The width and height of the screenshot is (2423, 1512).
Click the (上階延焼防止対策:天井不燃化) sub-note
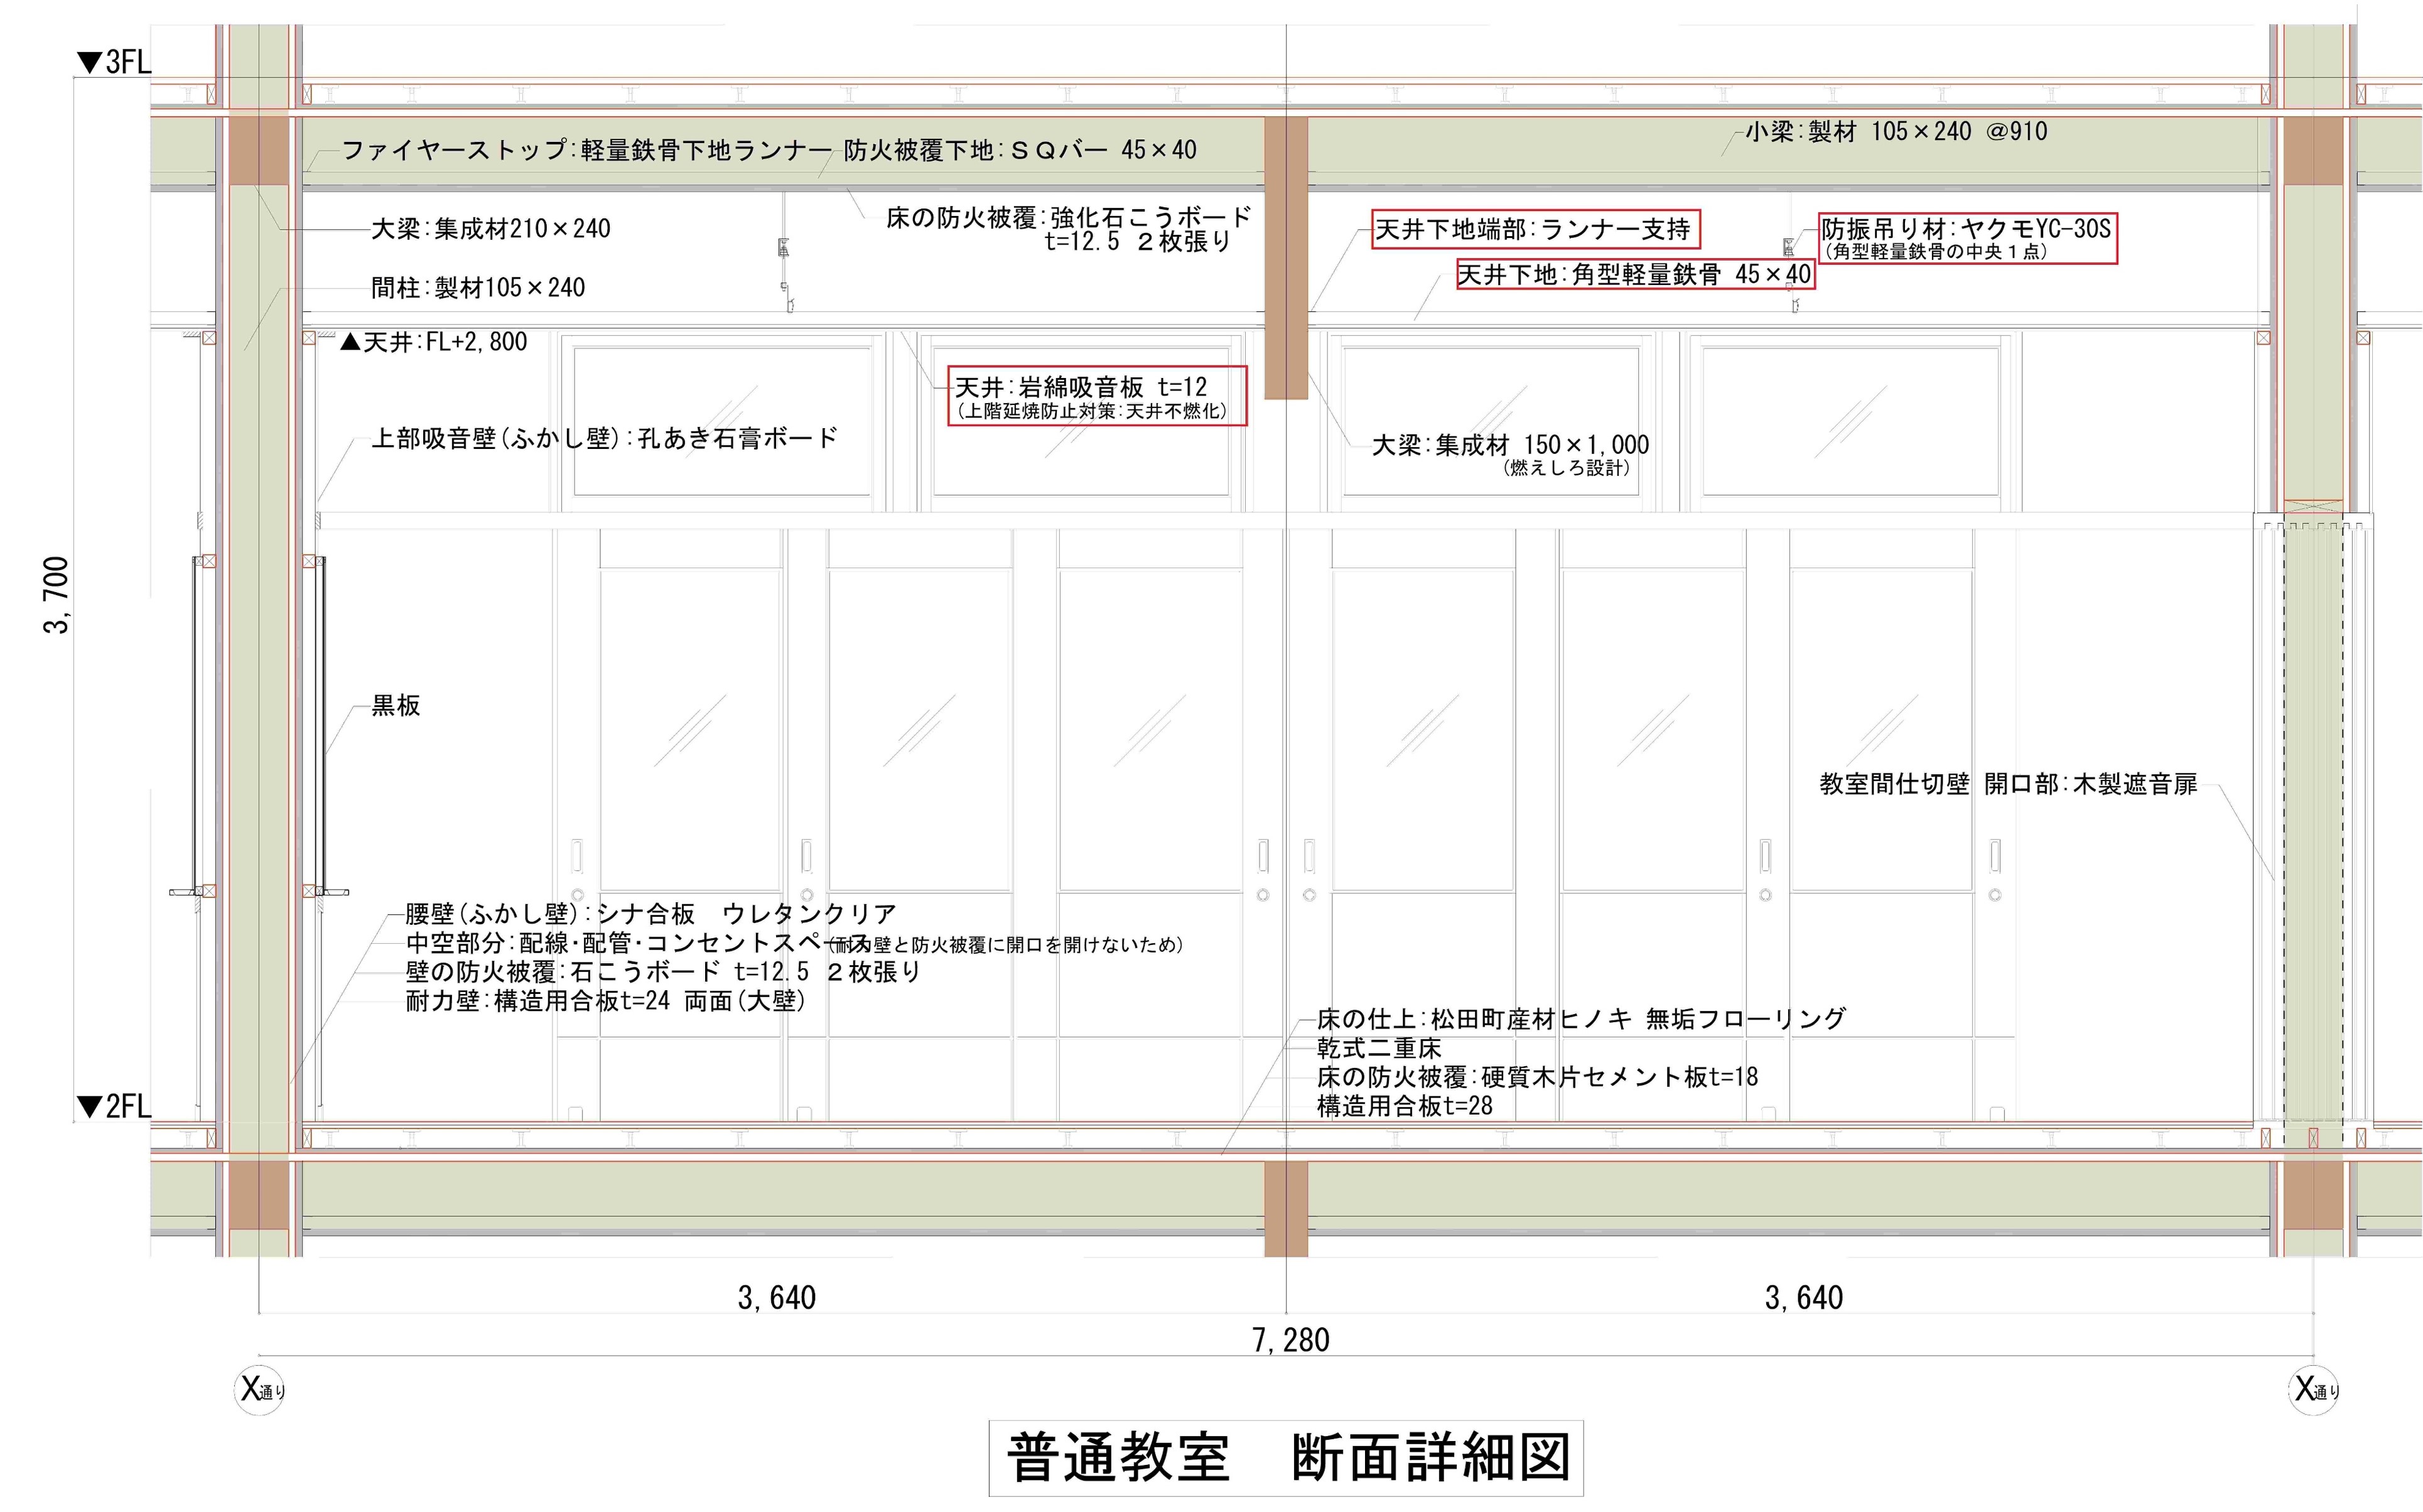click(x=1092, y=411)
